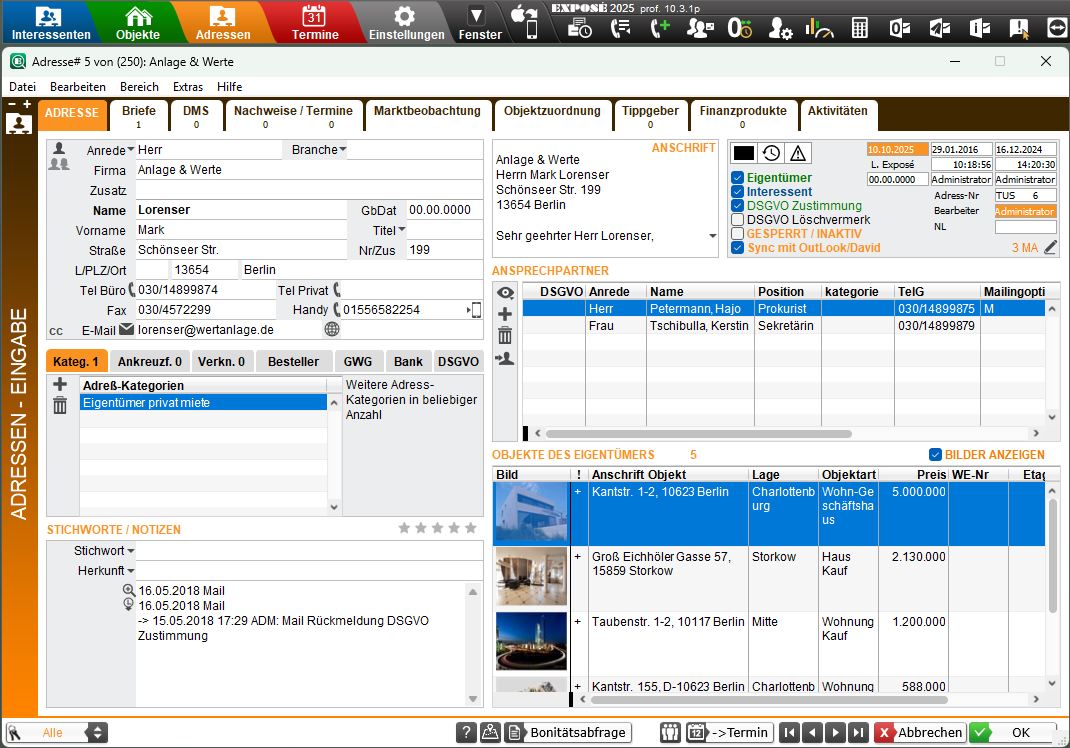Screen dimensions: 1070x748
Task: Switch to the Marktbeobachtung tab
Action: [x=427, y=111]
